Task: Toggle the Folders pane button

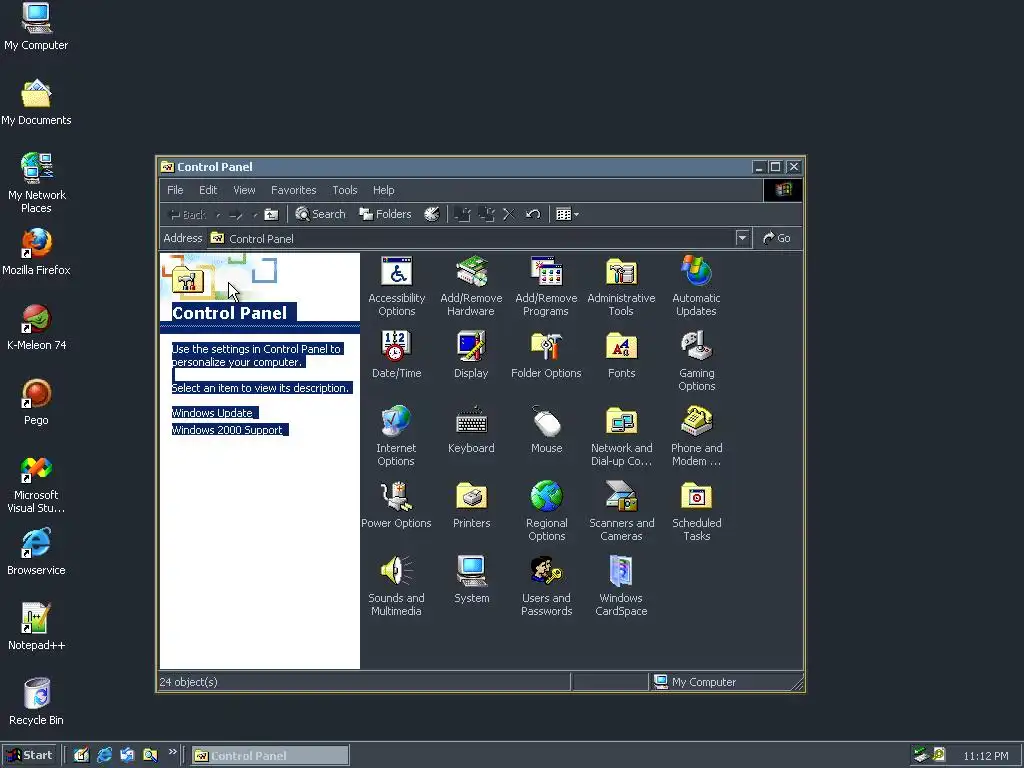Action: 385,214
